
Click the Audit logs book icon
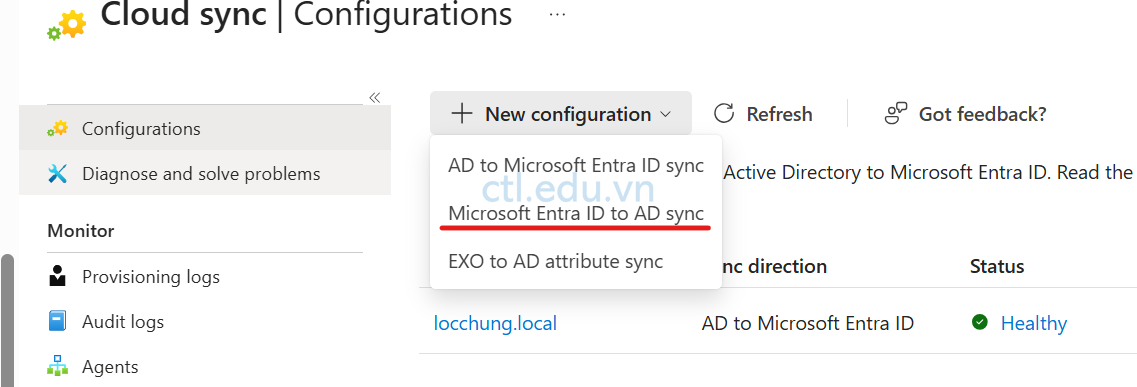tap(57, 321)
